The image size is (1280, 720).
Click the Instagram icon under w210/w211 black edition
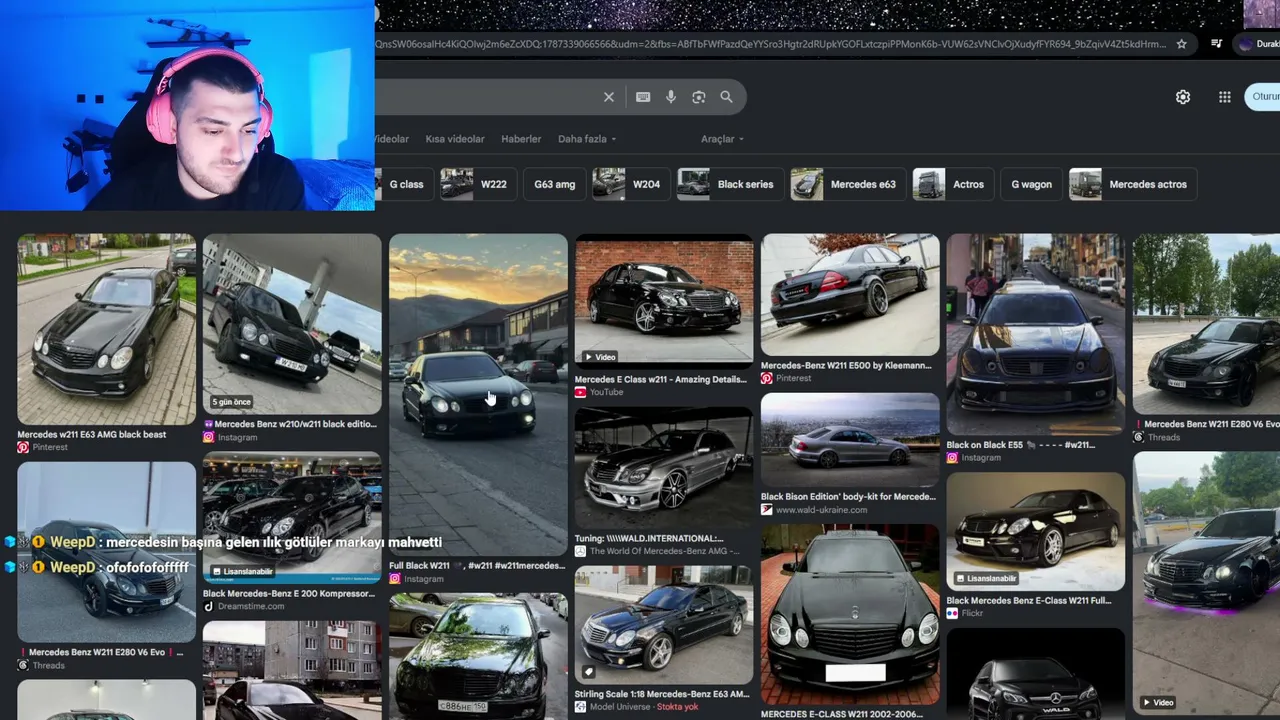[x=209, y=437]
